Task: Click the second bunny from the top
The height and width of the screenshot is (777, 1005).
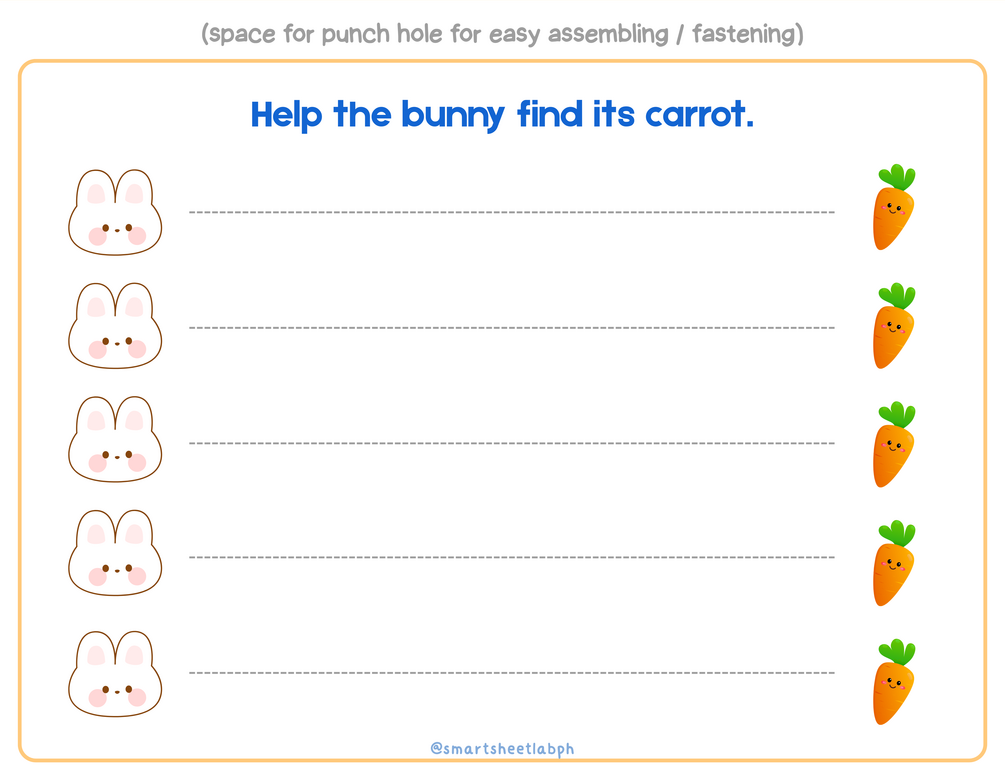Action: click(x=115, y=328)
